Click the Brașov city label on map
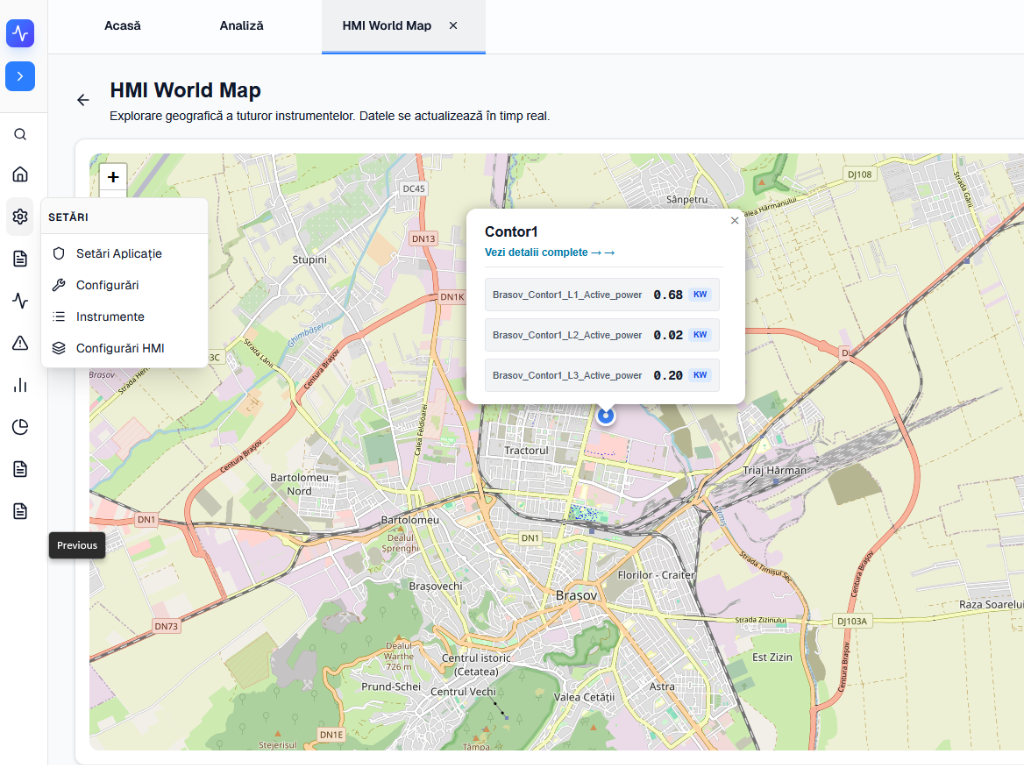The image size is (1024, 765). pos(576,596)
